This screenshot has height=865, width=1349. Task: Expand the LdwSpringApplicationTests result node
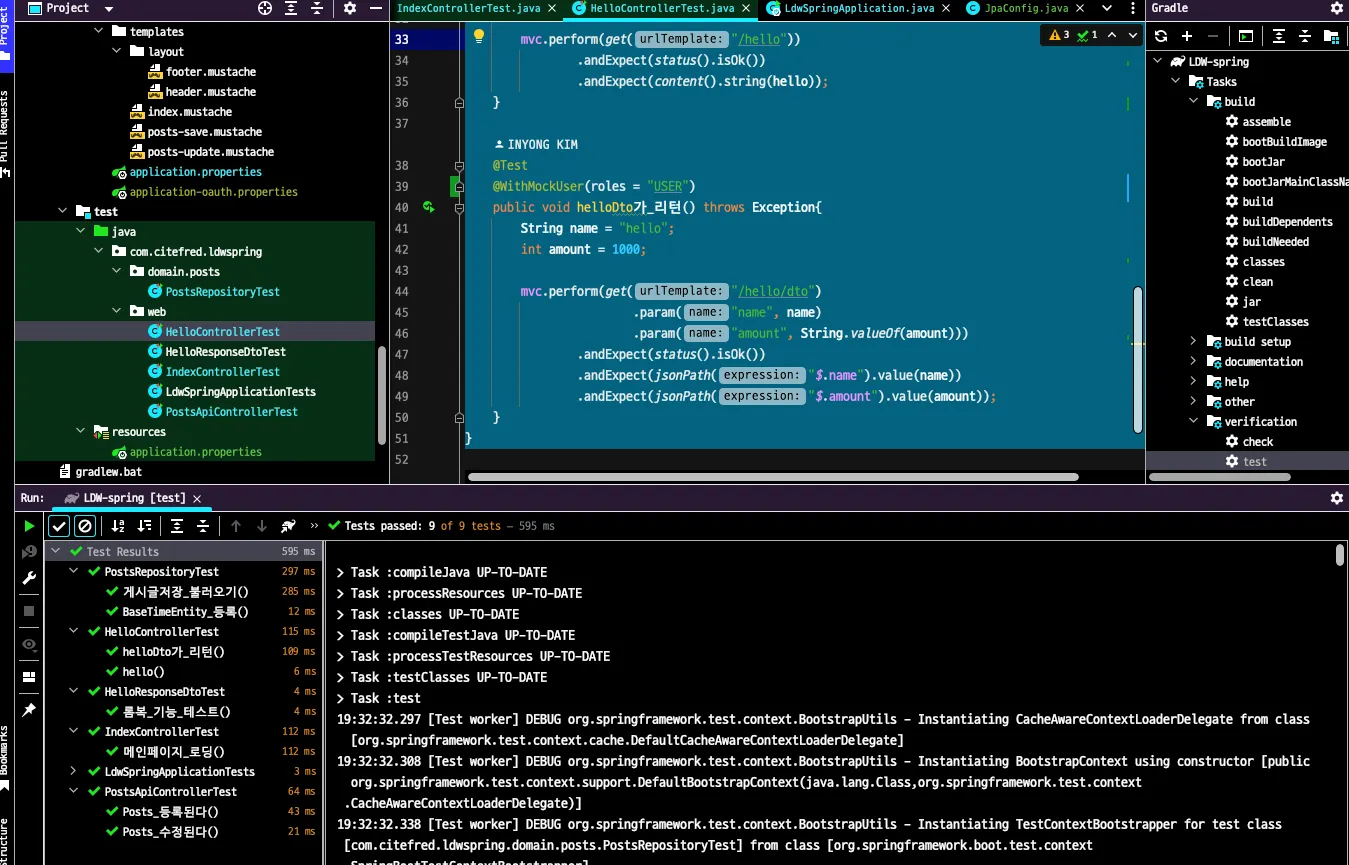[x=74, y=771]
